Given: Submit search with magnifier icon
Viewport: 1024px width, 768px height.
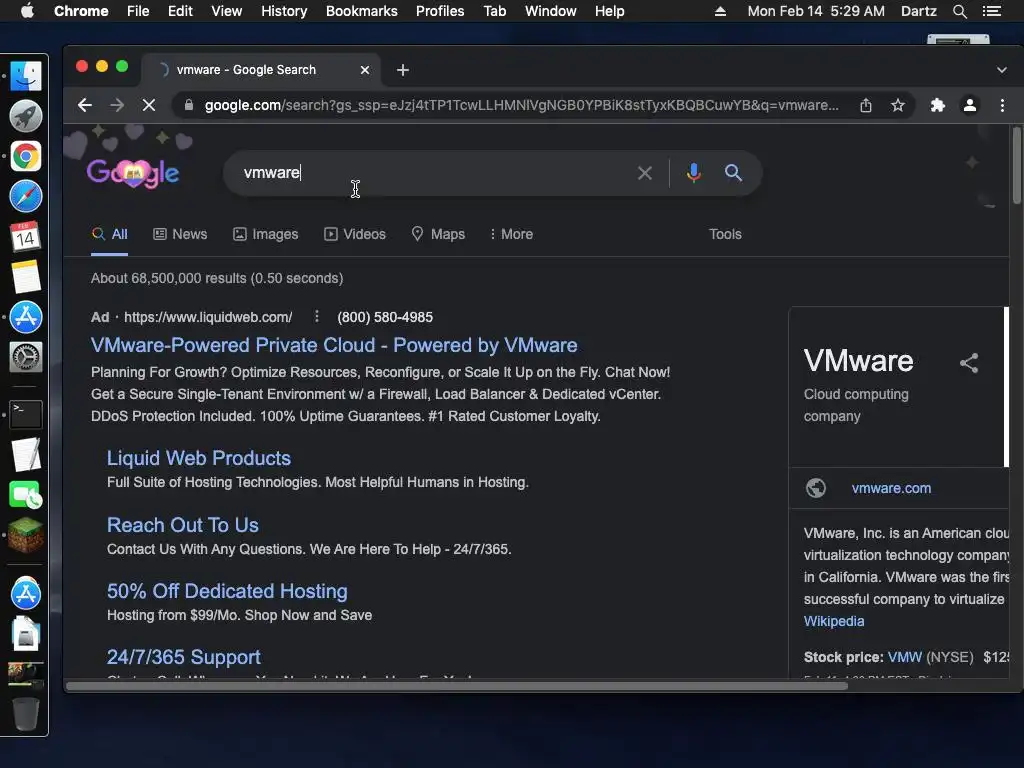Looking at the screenshot, I should point(733,173).
